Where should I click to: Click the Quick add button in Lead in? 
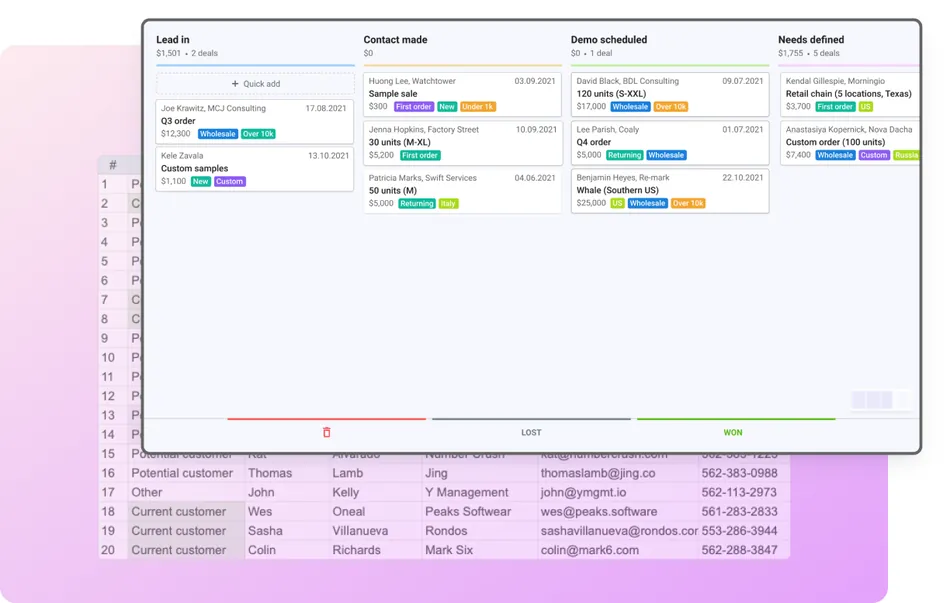pyautogui.click(x=255, y=84)
